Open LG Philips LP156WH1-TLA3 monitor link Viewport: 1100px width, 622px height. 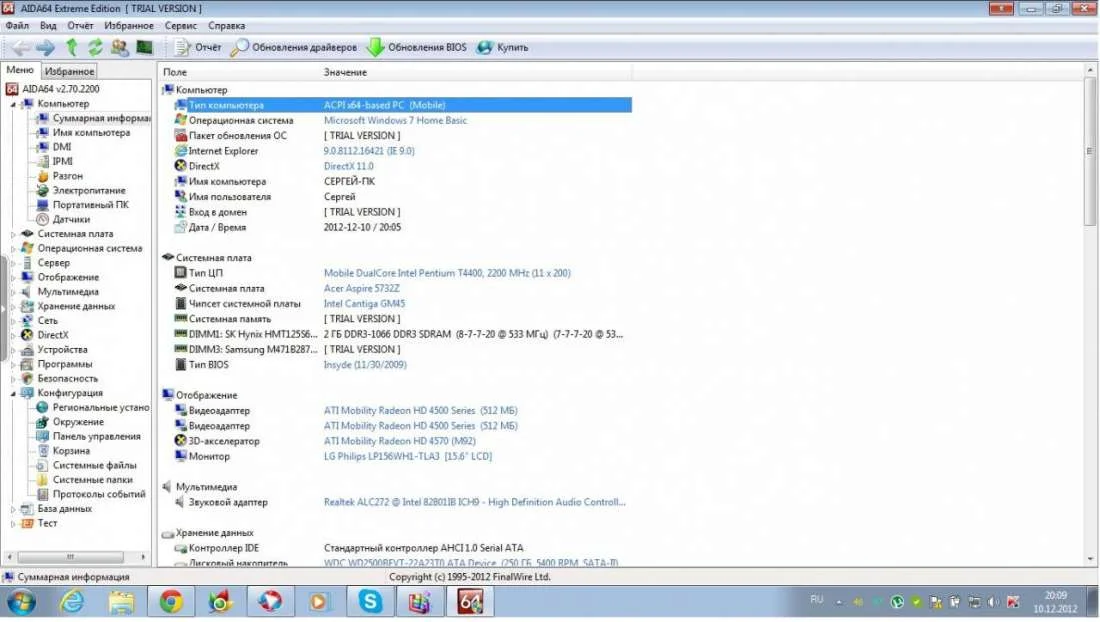point(408,457)
